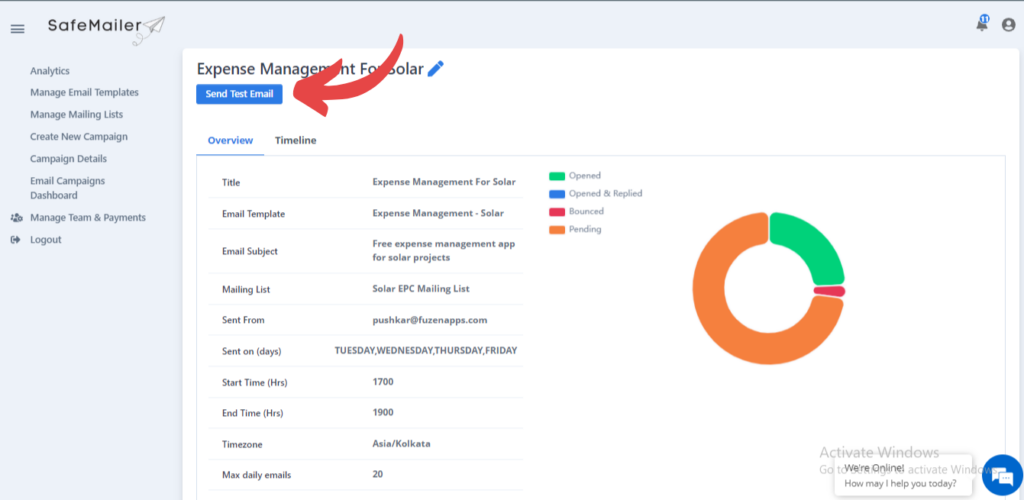Open Create New Campaign page

click(79, 136)
